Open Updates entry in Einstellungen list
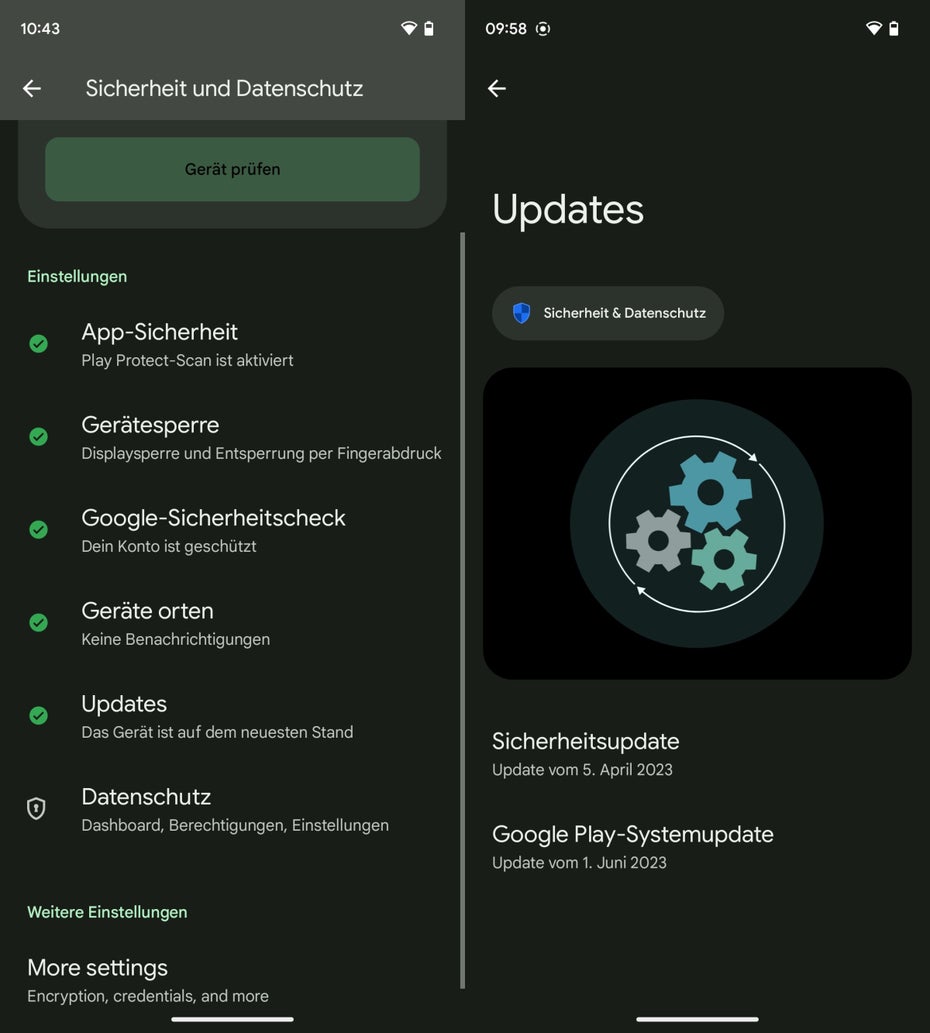The height and width of the screenshot is (1033, 930). pos(232,716)
